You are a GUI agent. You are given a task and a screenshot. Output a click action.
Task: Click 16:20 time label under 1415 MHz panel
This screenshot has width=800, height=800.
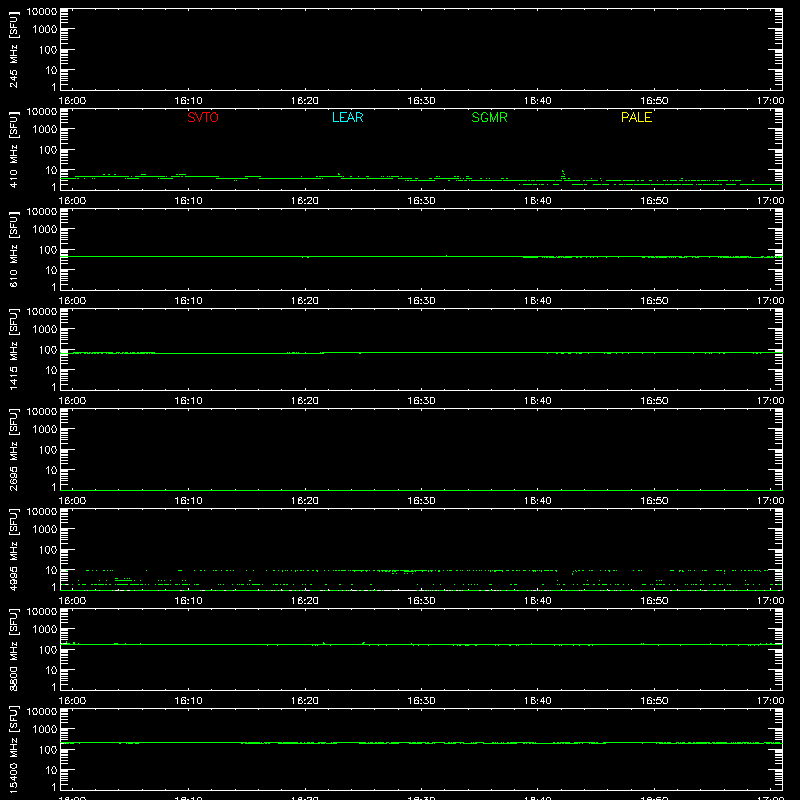(x=305, y=401)
